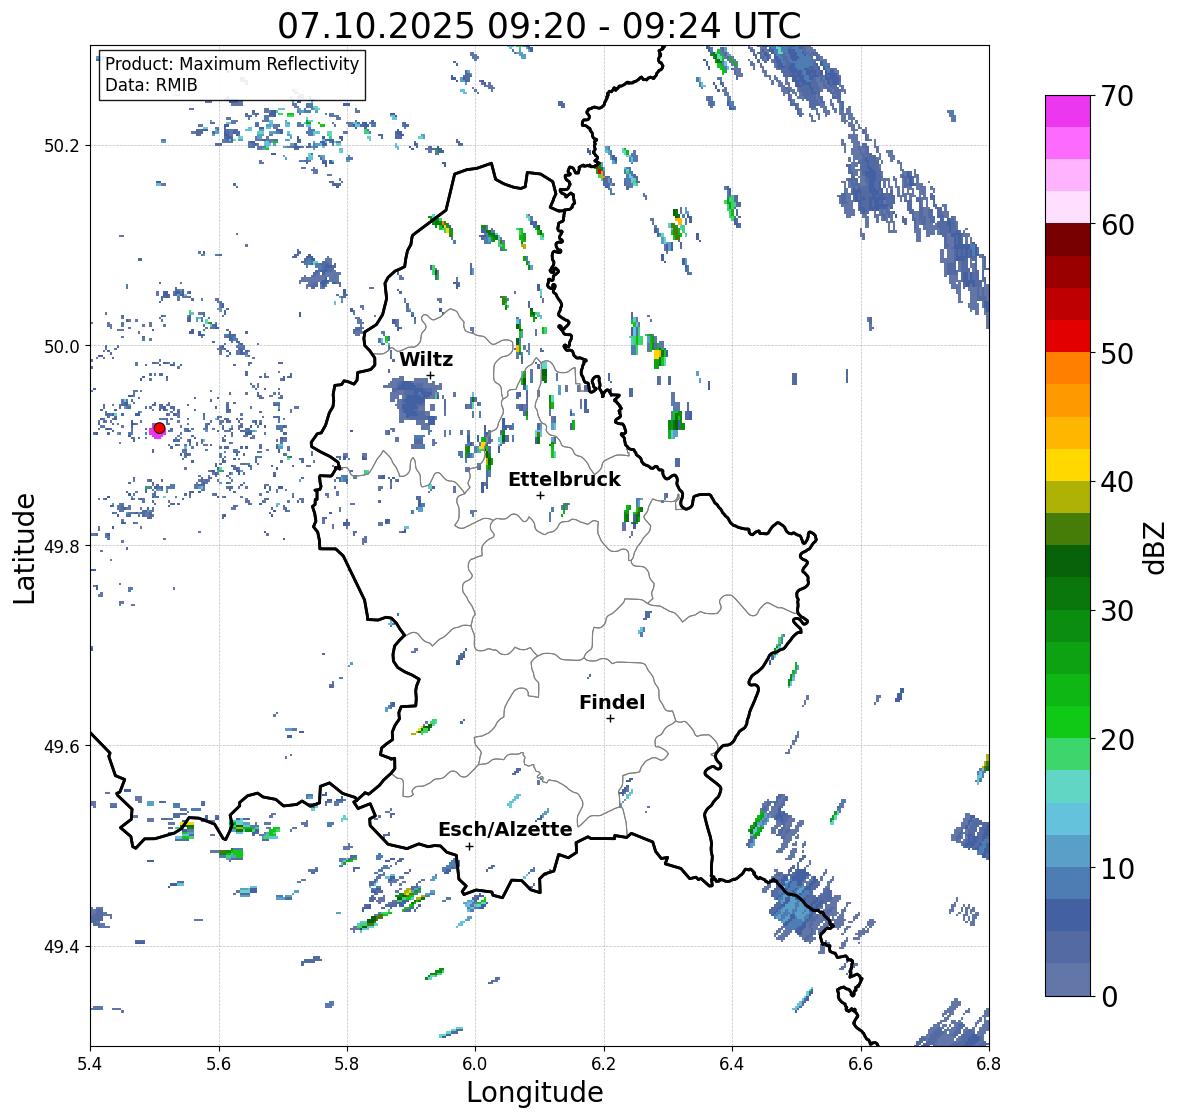
Task: Click longitude tick label 6.4
Action: 732,1064
